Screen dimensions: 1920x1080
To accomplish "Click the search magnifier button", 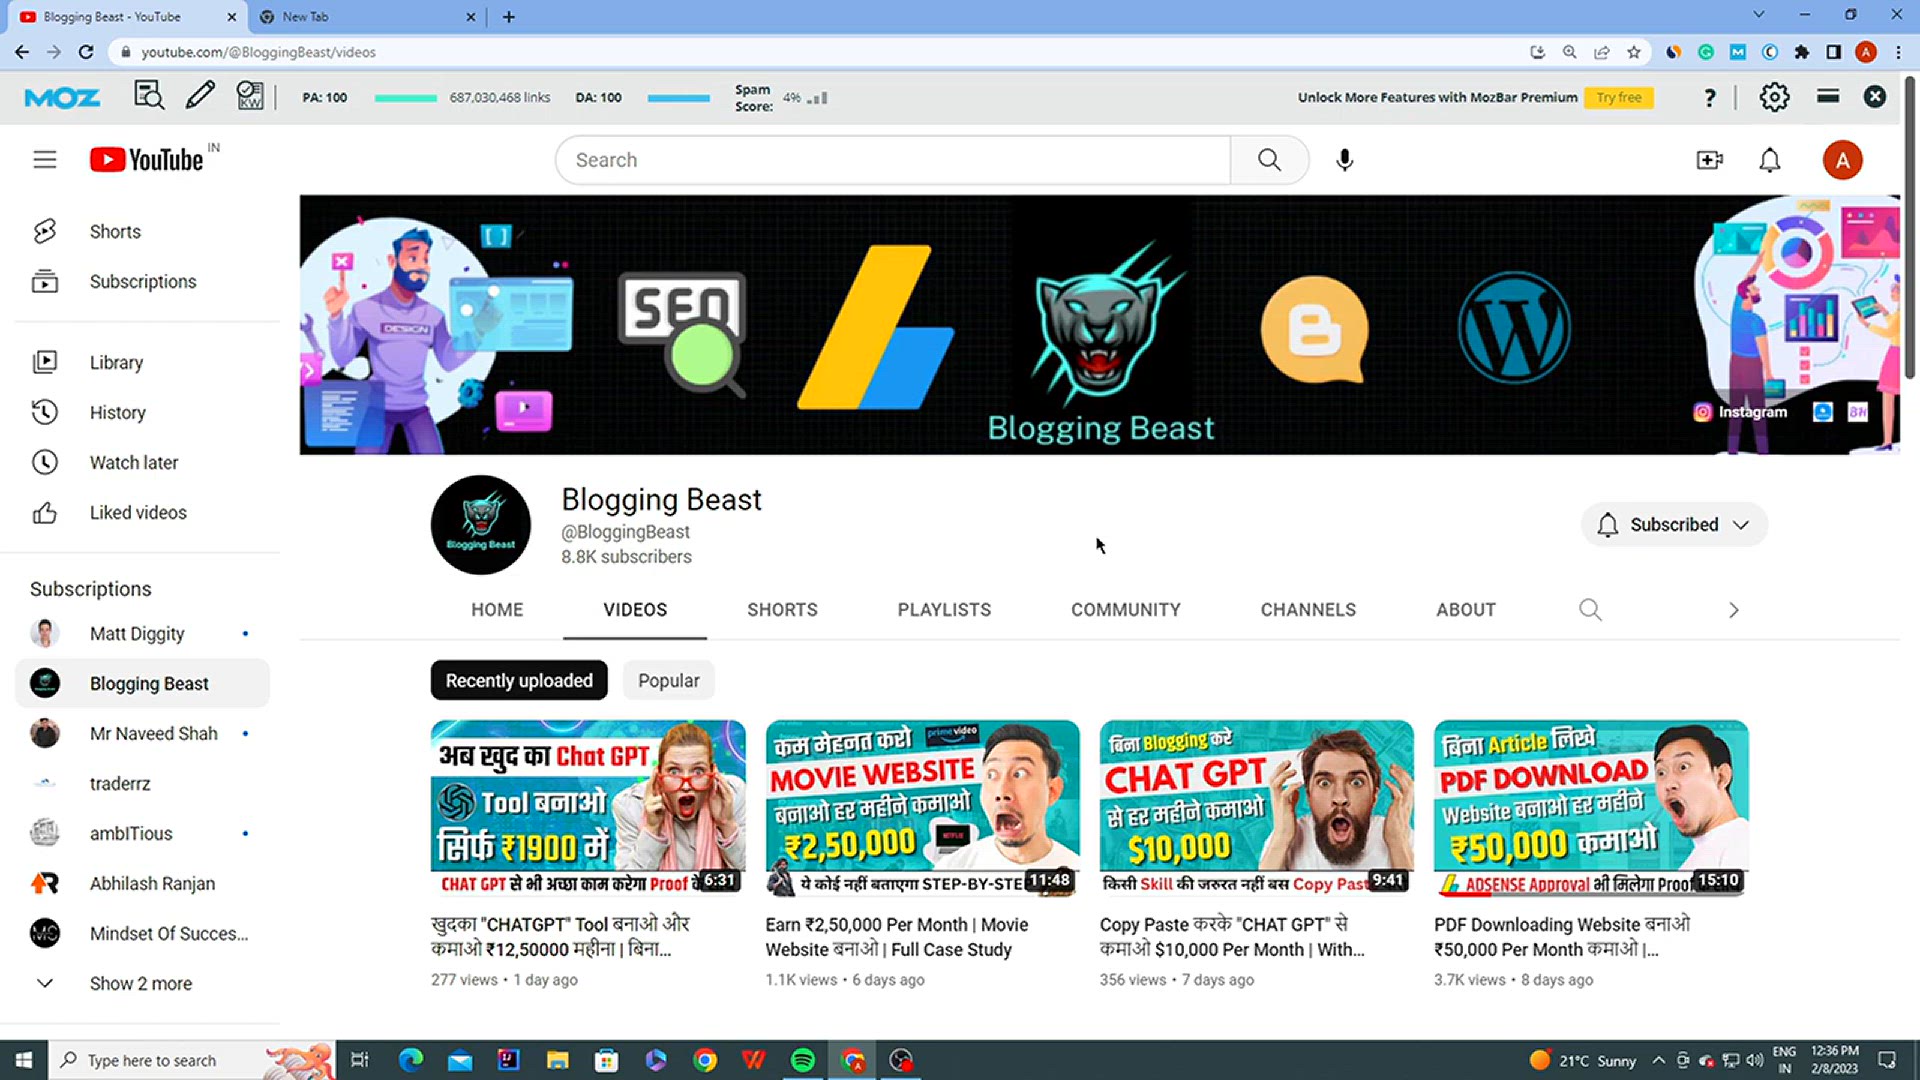I will coord(1269,160).
